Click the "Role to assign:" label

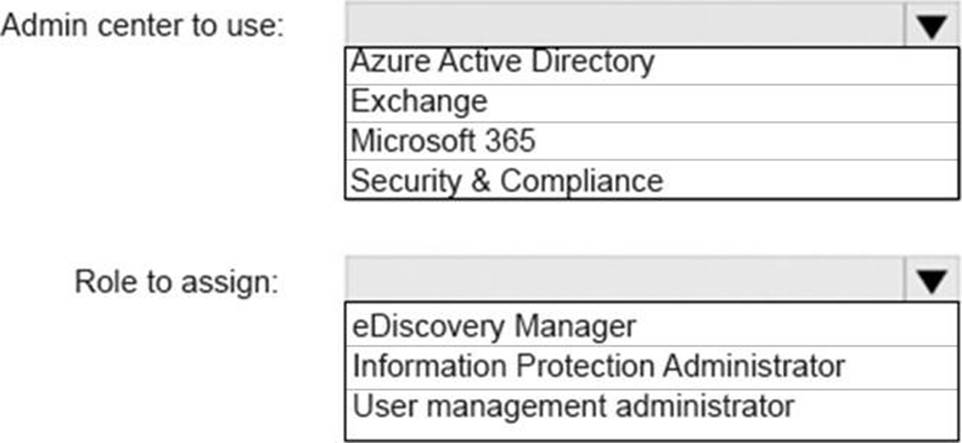coord(175,283)
